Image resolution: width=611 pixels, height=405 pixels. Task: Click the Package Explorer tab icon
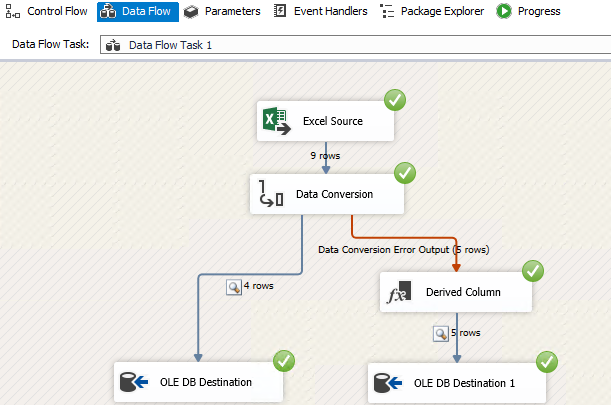(x=387, y=11)
